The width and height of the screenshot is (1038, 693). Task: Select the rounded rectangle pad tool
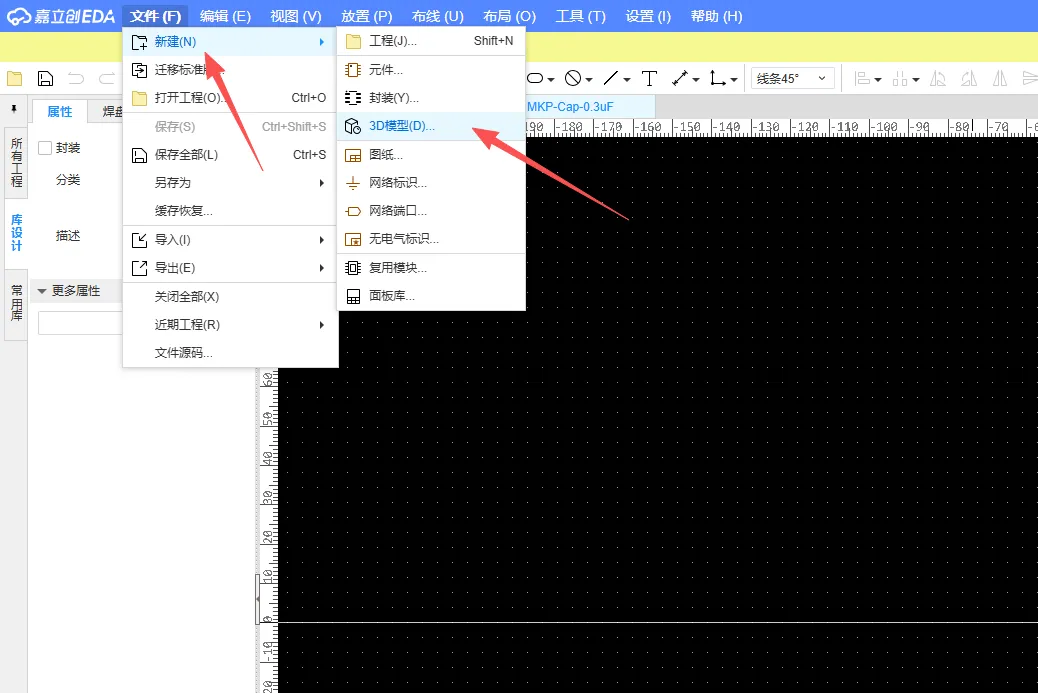(x=535, y=79)
